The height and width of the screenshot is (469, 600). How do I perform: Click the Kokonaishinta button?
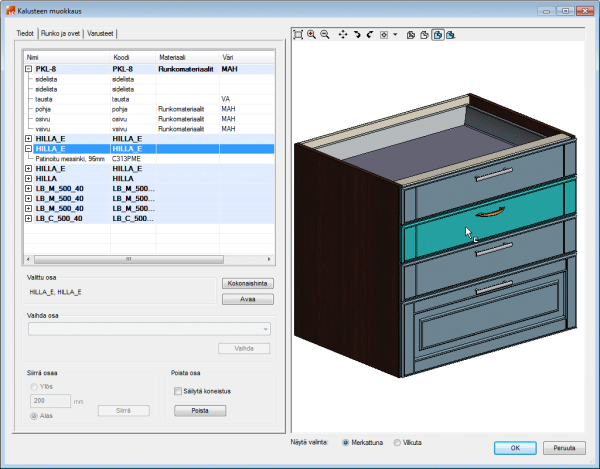coord(246,284)
